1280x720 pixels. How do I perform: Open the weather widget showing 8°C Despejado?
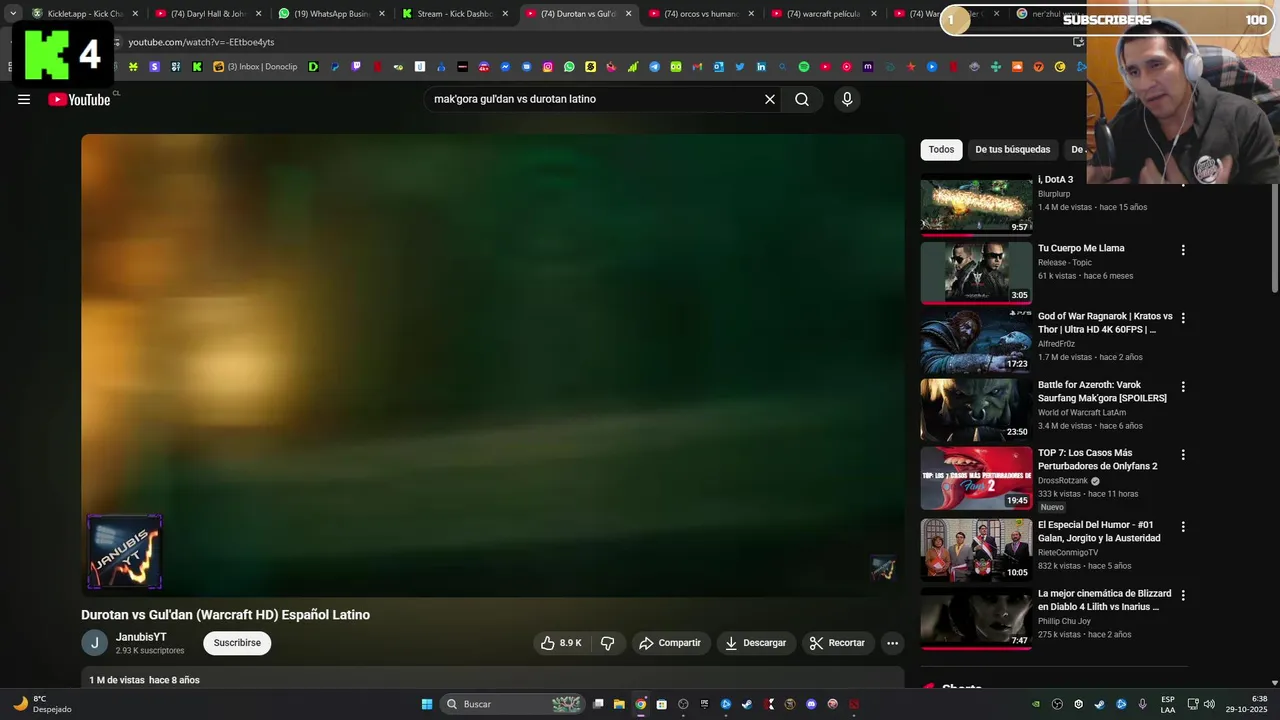click(x=42, y=704)
